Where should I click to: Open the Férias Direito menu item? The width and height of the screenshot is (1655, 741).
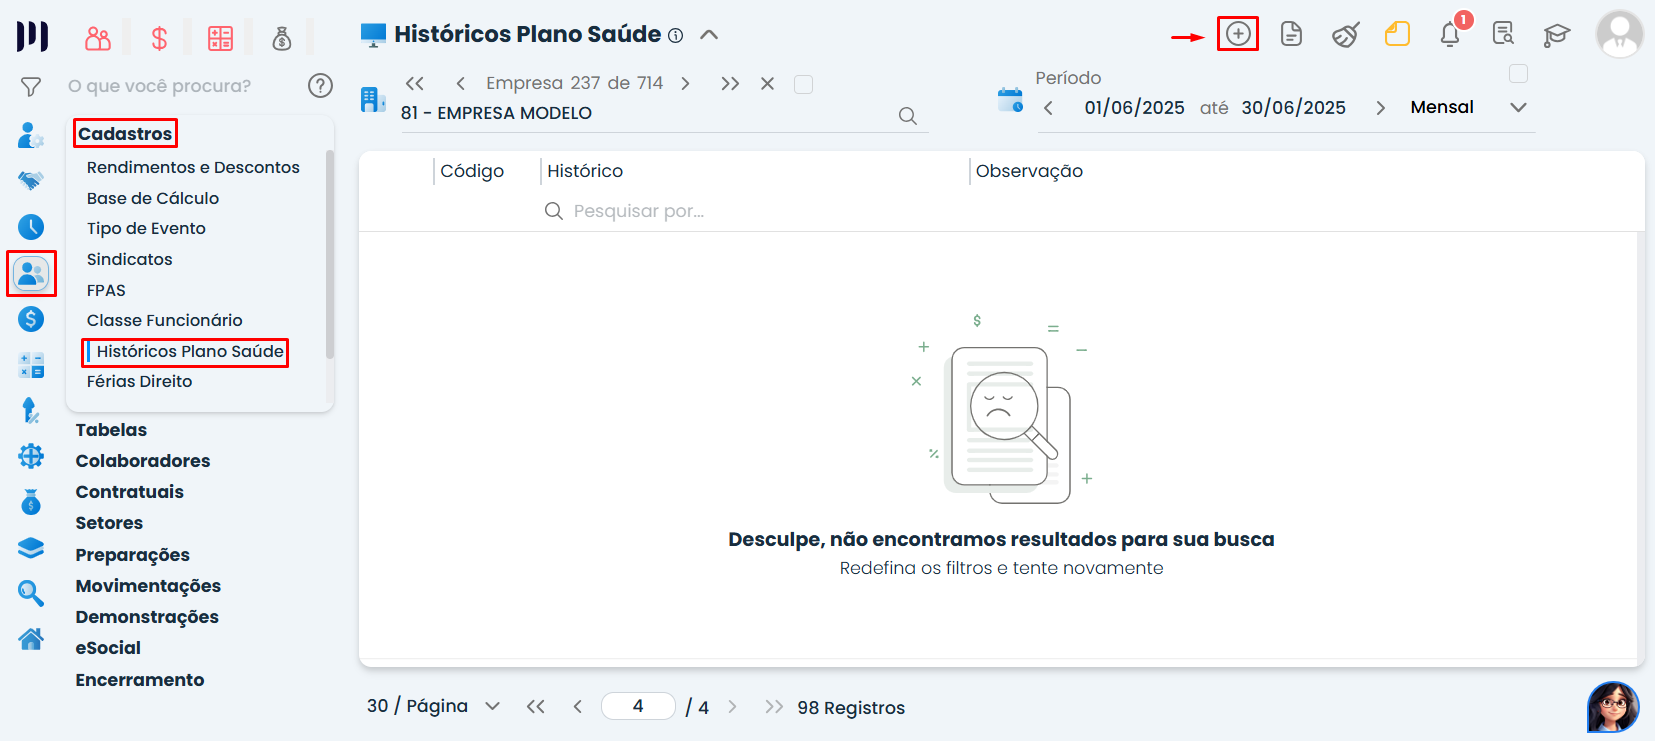coord(139,381)
